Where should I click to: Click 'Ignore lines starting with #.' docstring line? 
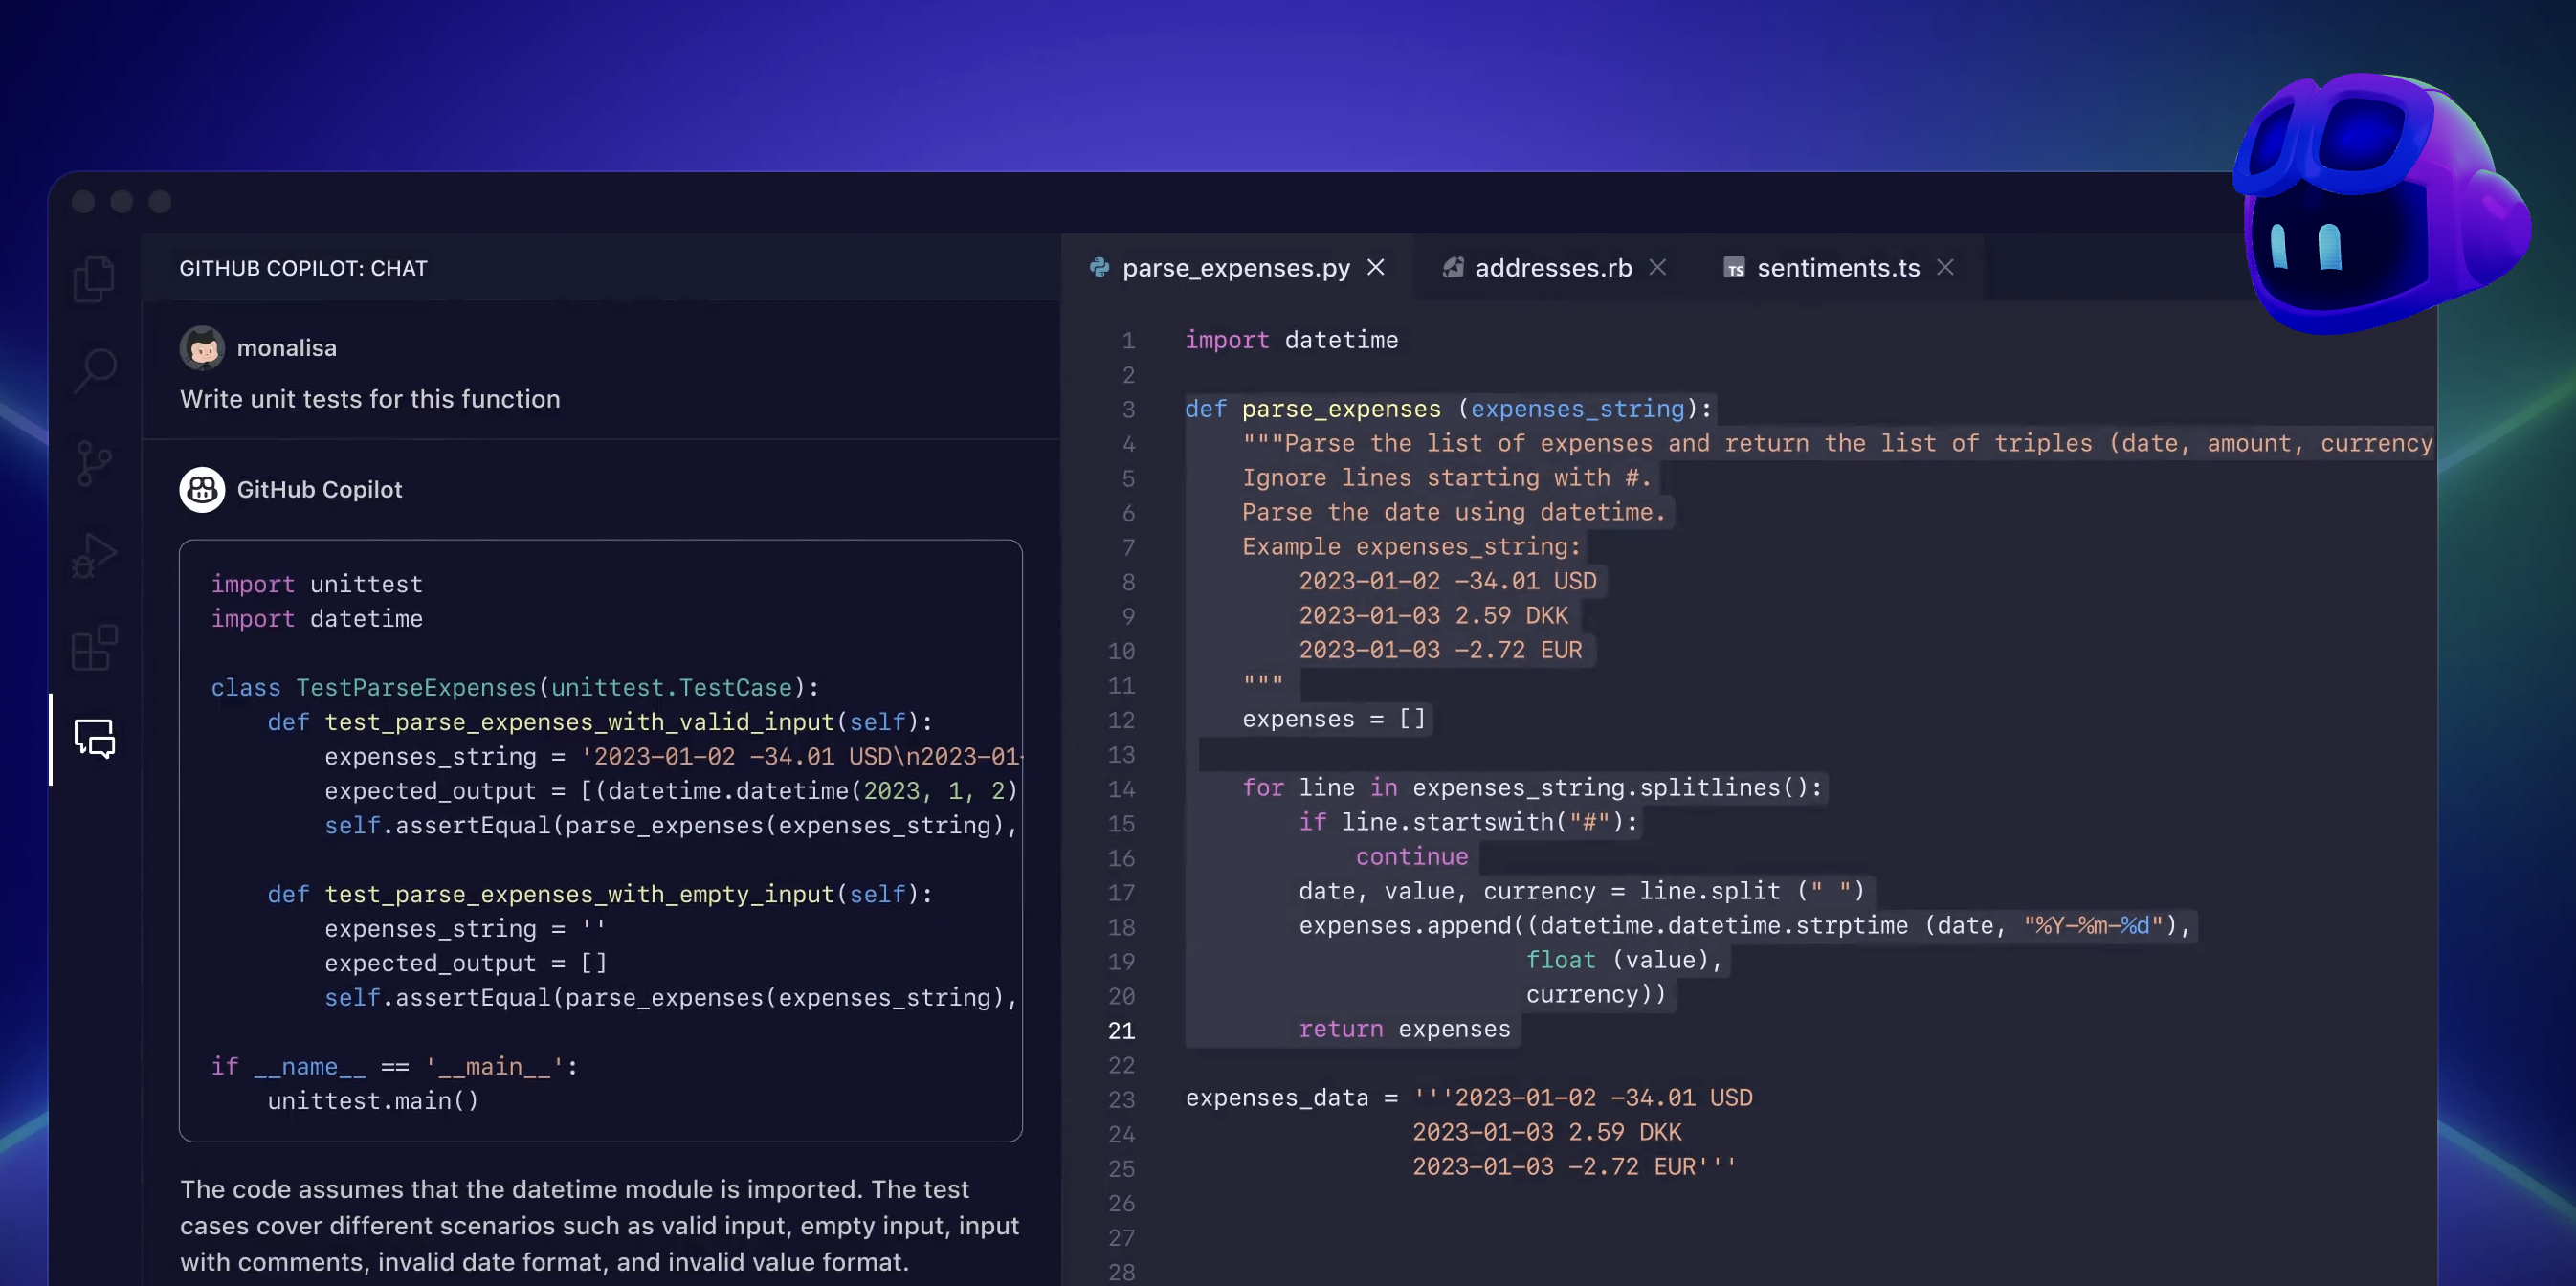1445,478
